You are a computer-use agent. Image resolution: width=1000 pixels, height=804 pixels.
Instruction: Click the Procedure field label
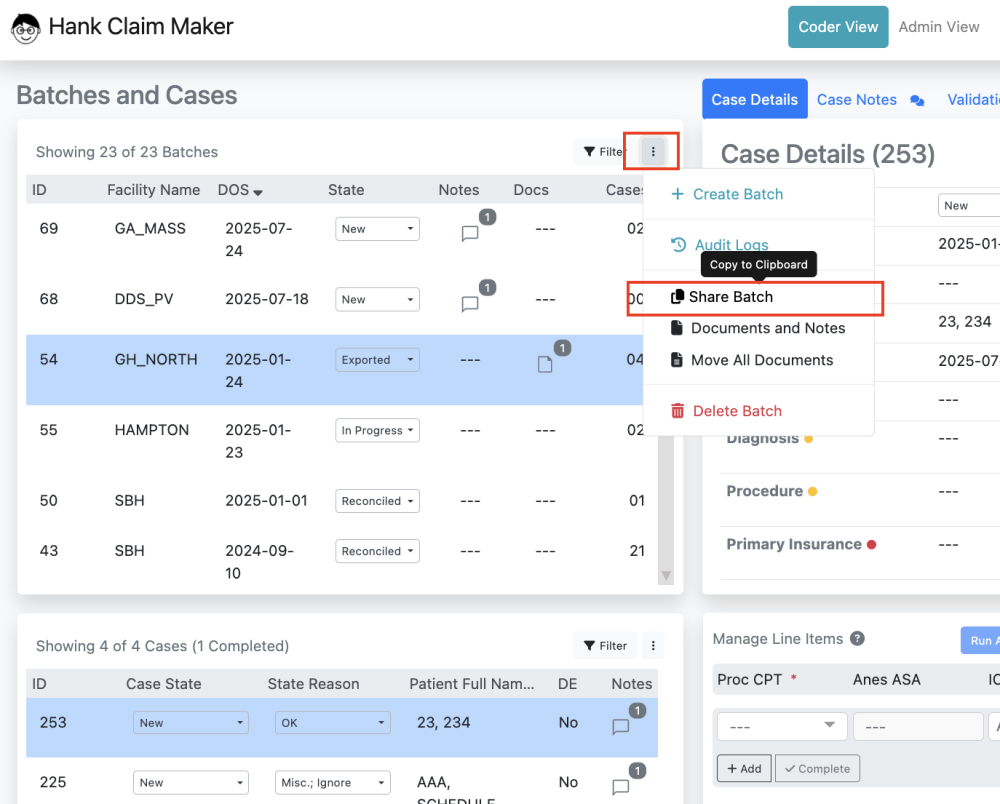[764, 491]
